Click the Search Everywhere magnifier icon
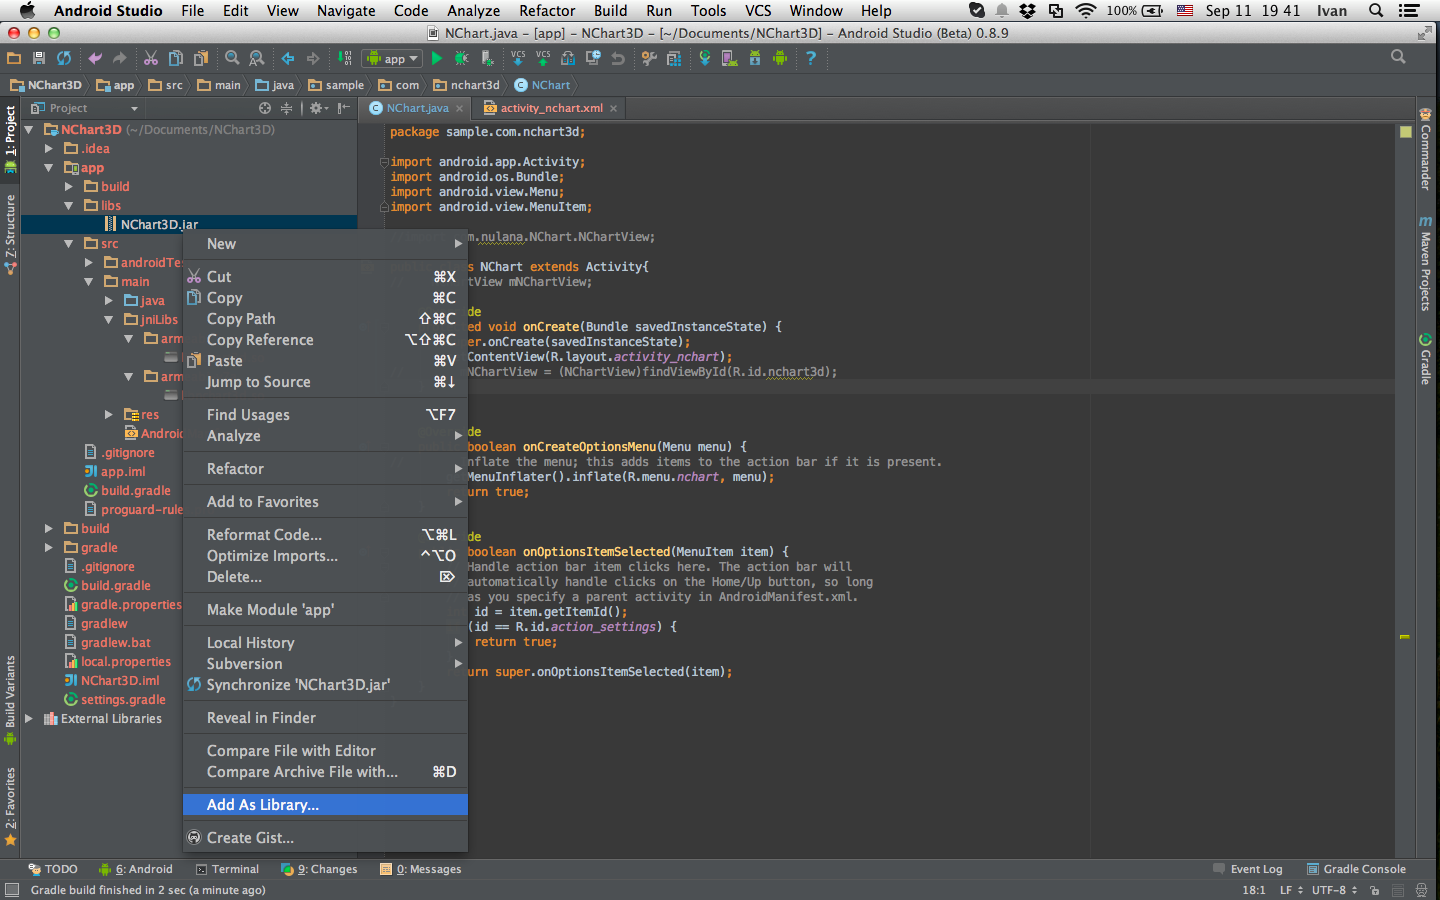The height and width of the screenshot is (900, 1440). (x=1398, y=57)
